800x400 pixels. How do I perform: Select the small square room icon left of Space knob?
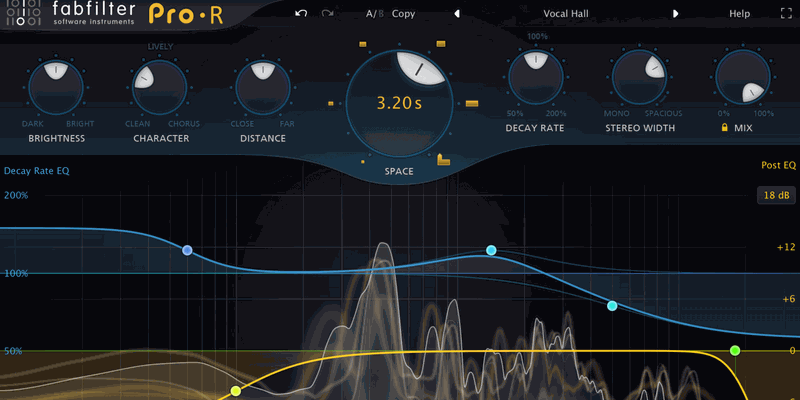(330, 102)
